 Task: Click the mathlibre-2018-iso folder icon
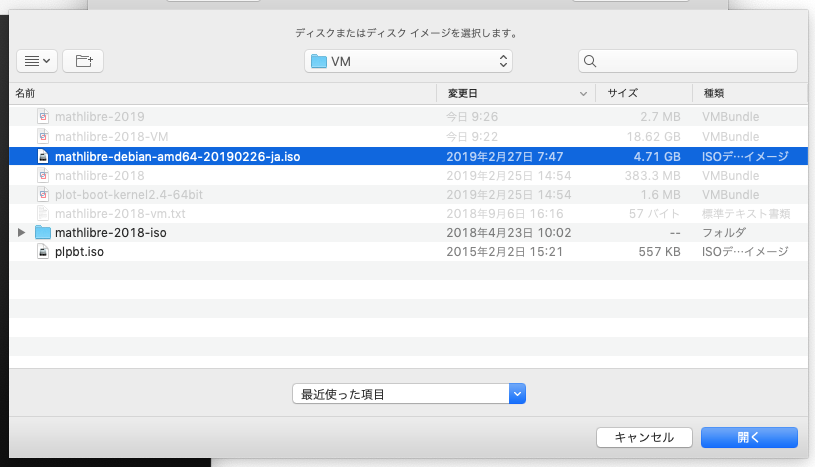[42, 233]
